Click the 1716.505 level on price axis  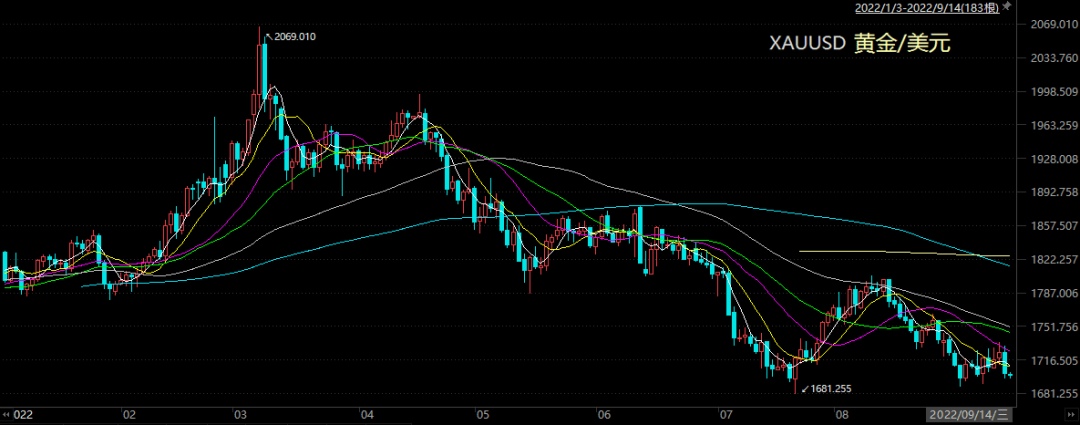point(1050,361)
